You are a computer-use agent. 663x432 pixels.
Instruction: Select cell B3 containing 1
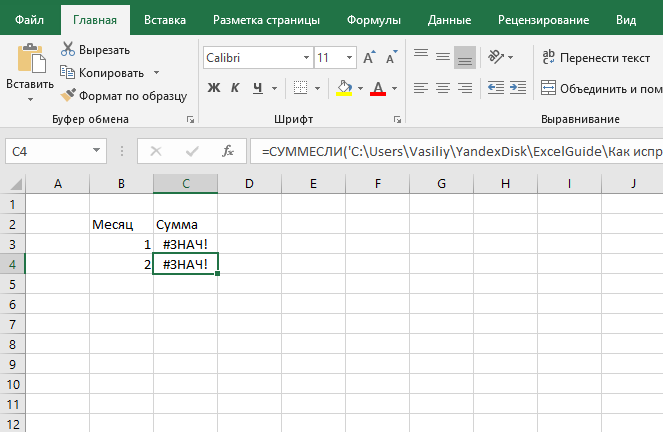(x=121, y=244)
